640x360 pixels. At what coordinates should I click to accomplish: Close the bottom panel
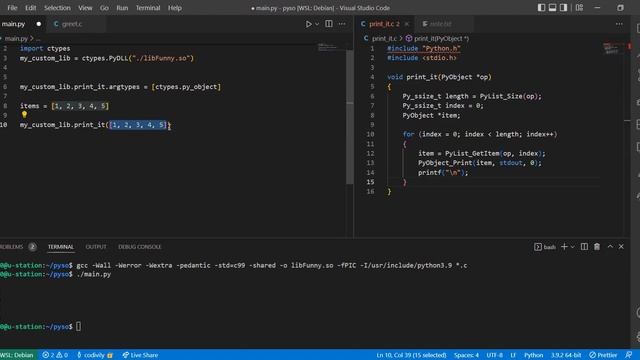click(621, 247)
